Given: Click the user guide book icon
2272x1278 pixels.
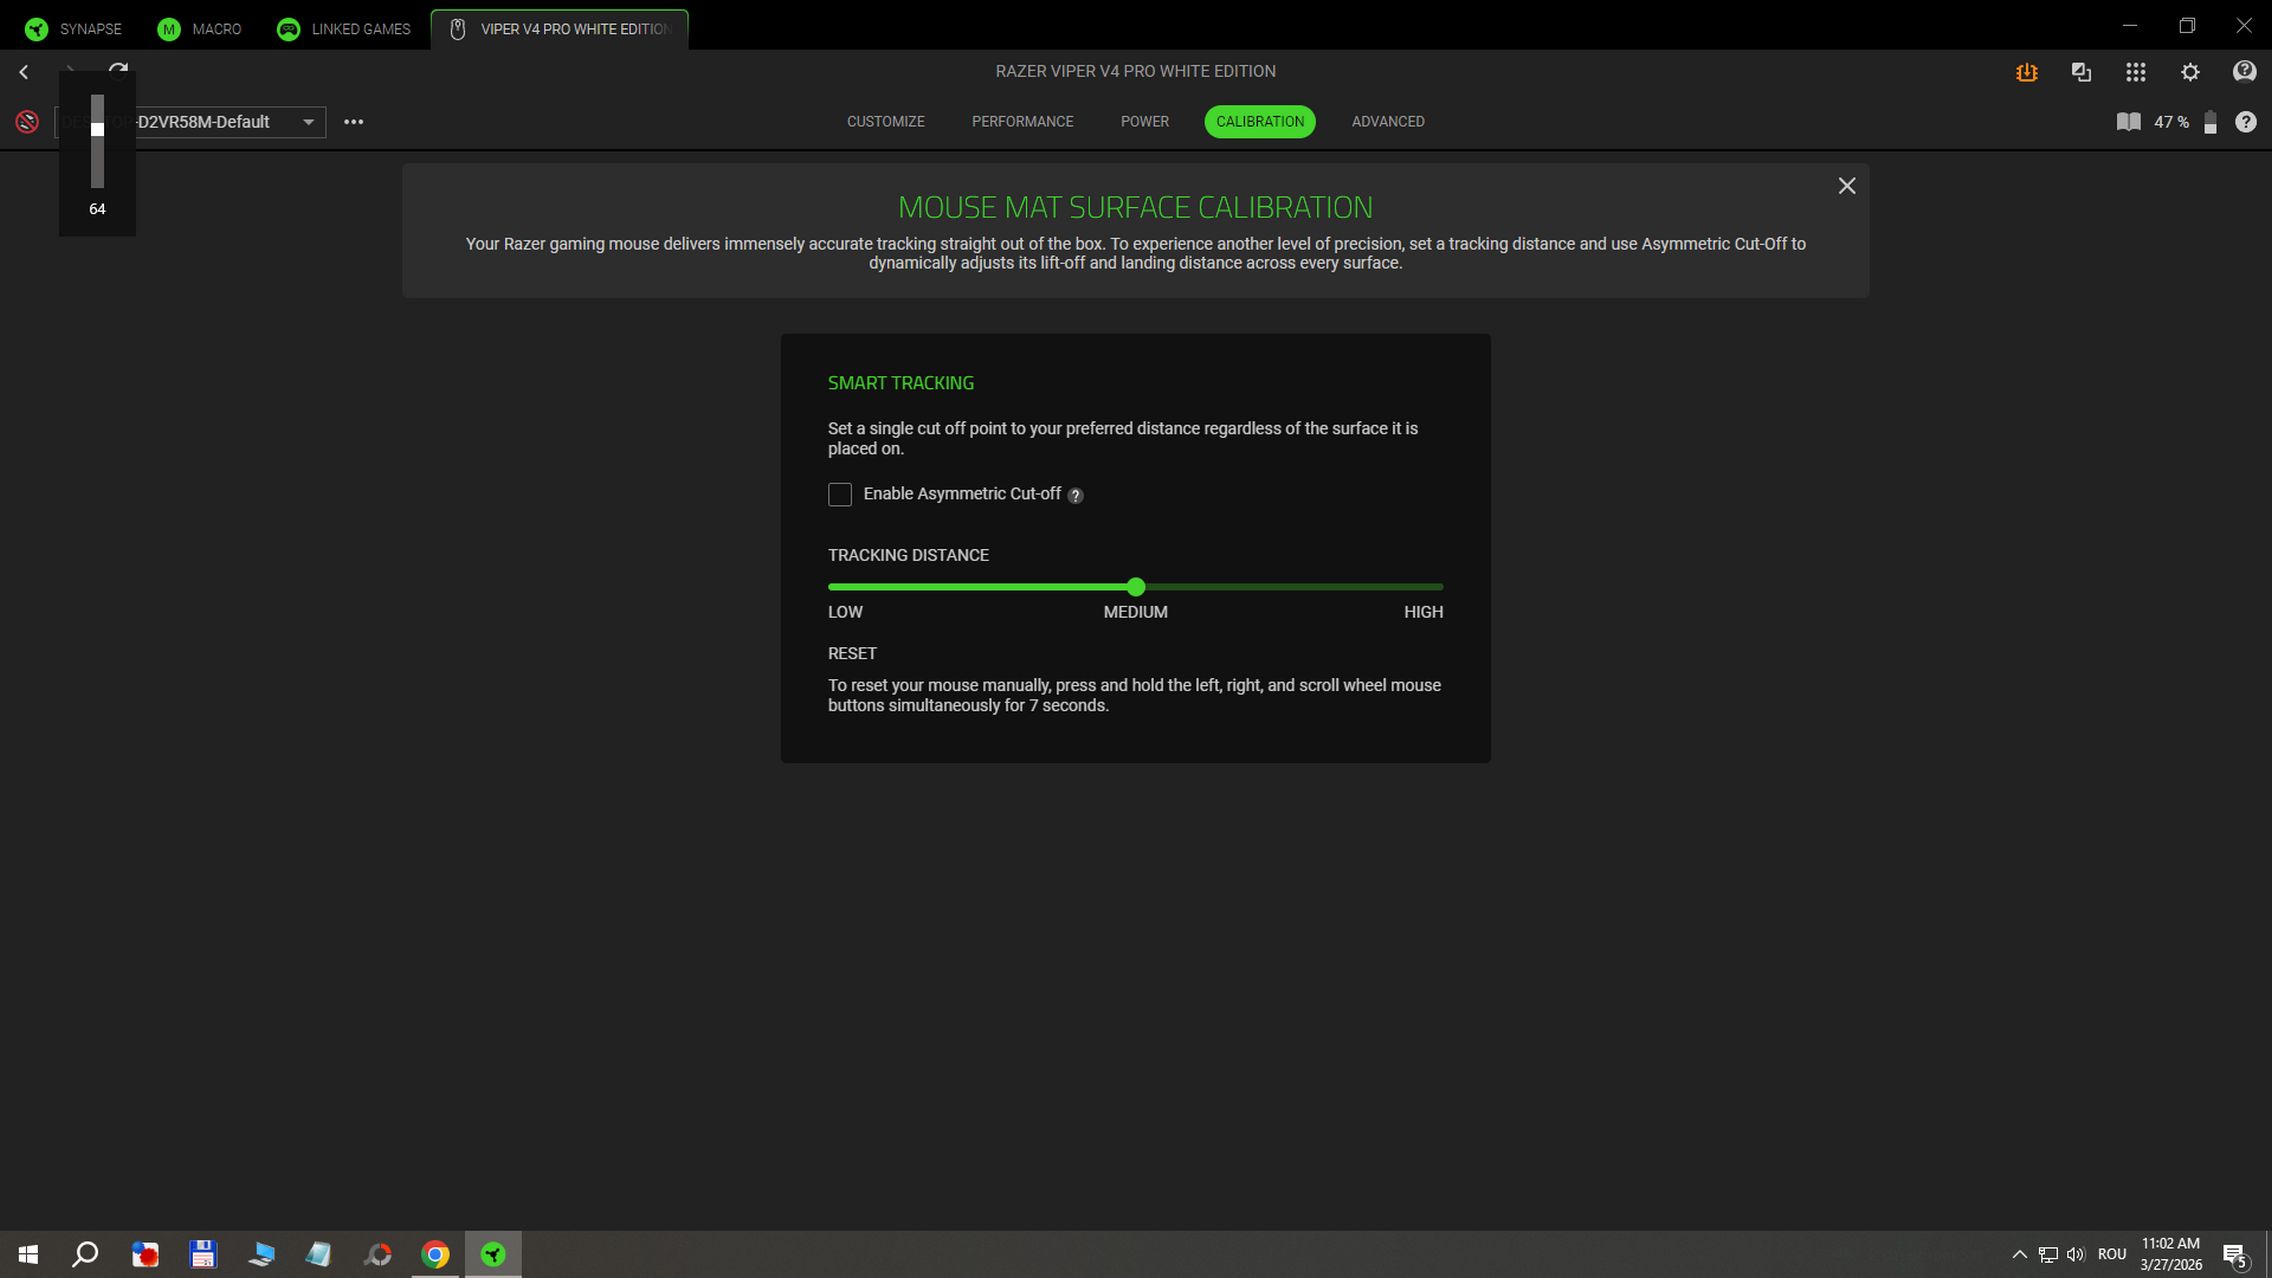Looking at the screenshot, I should 2128,122.
